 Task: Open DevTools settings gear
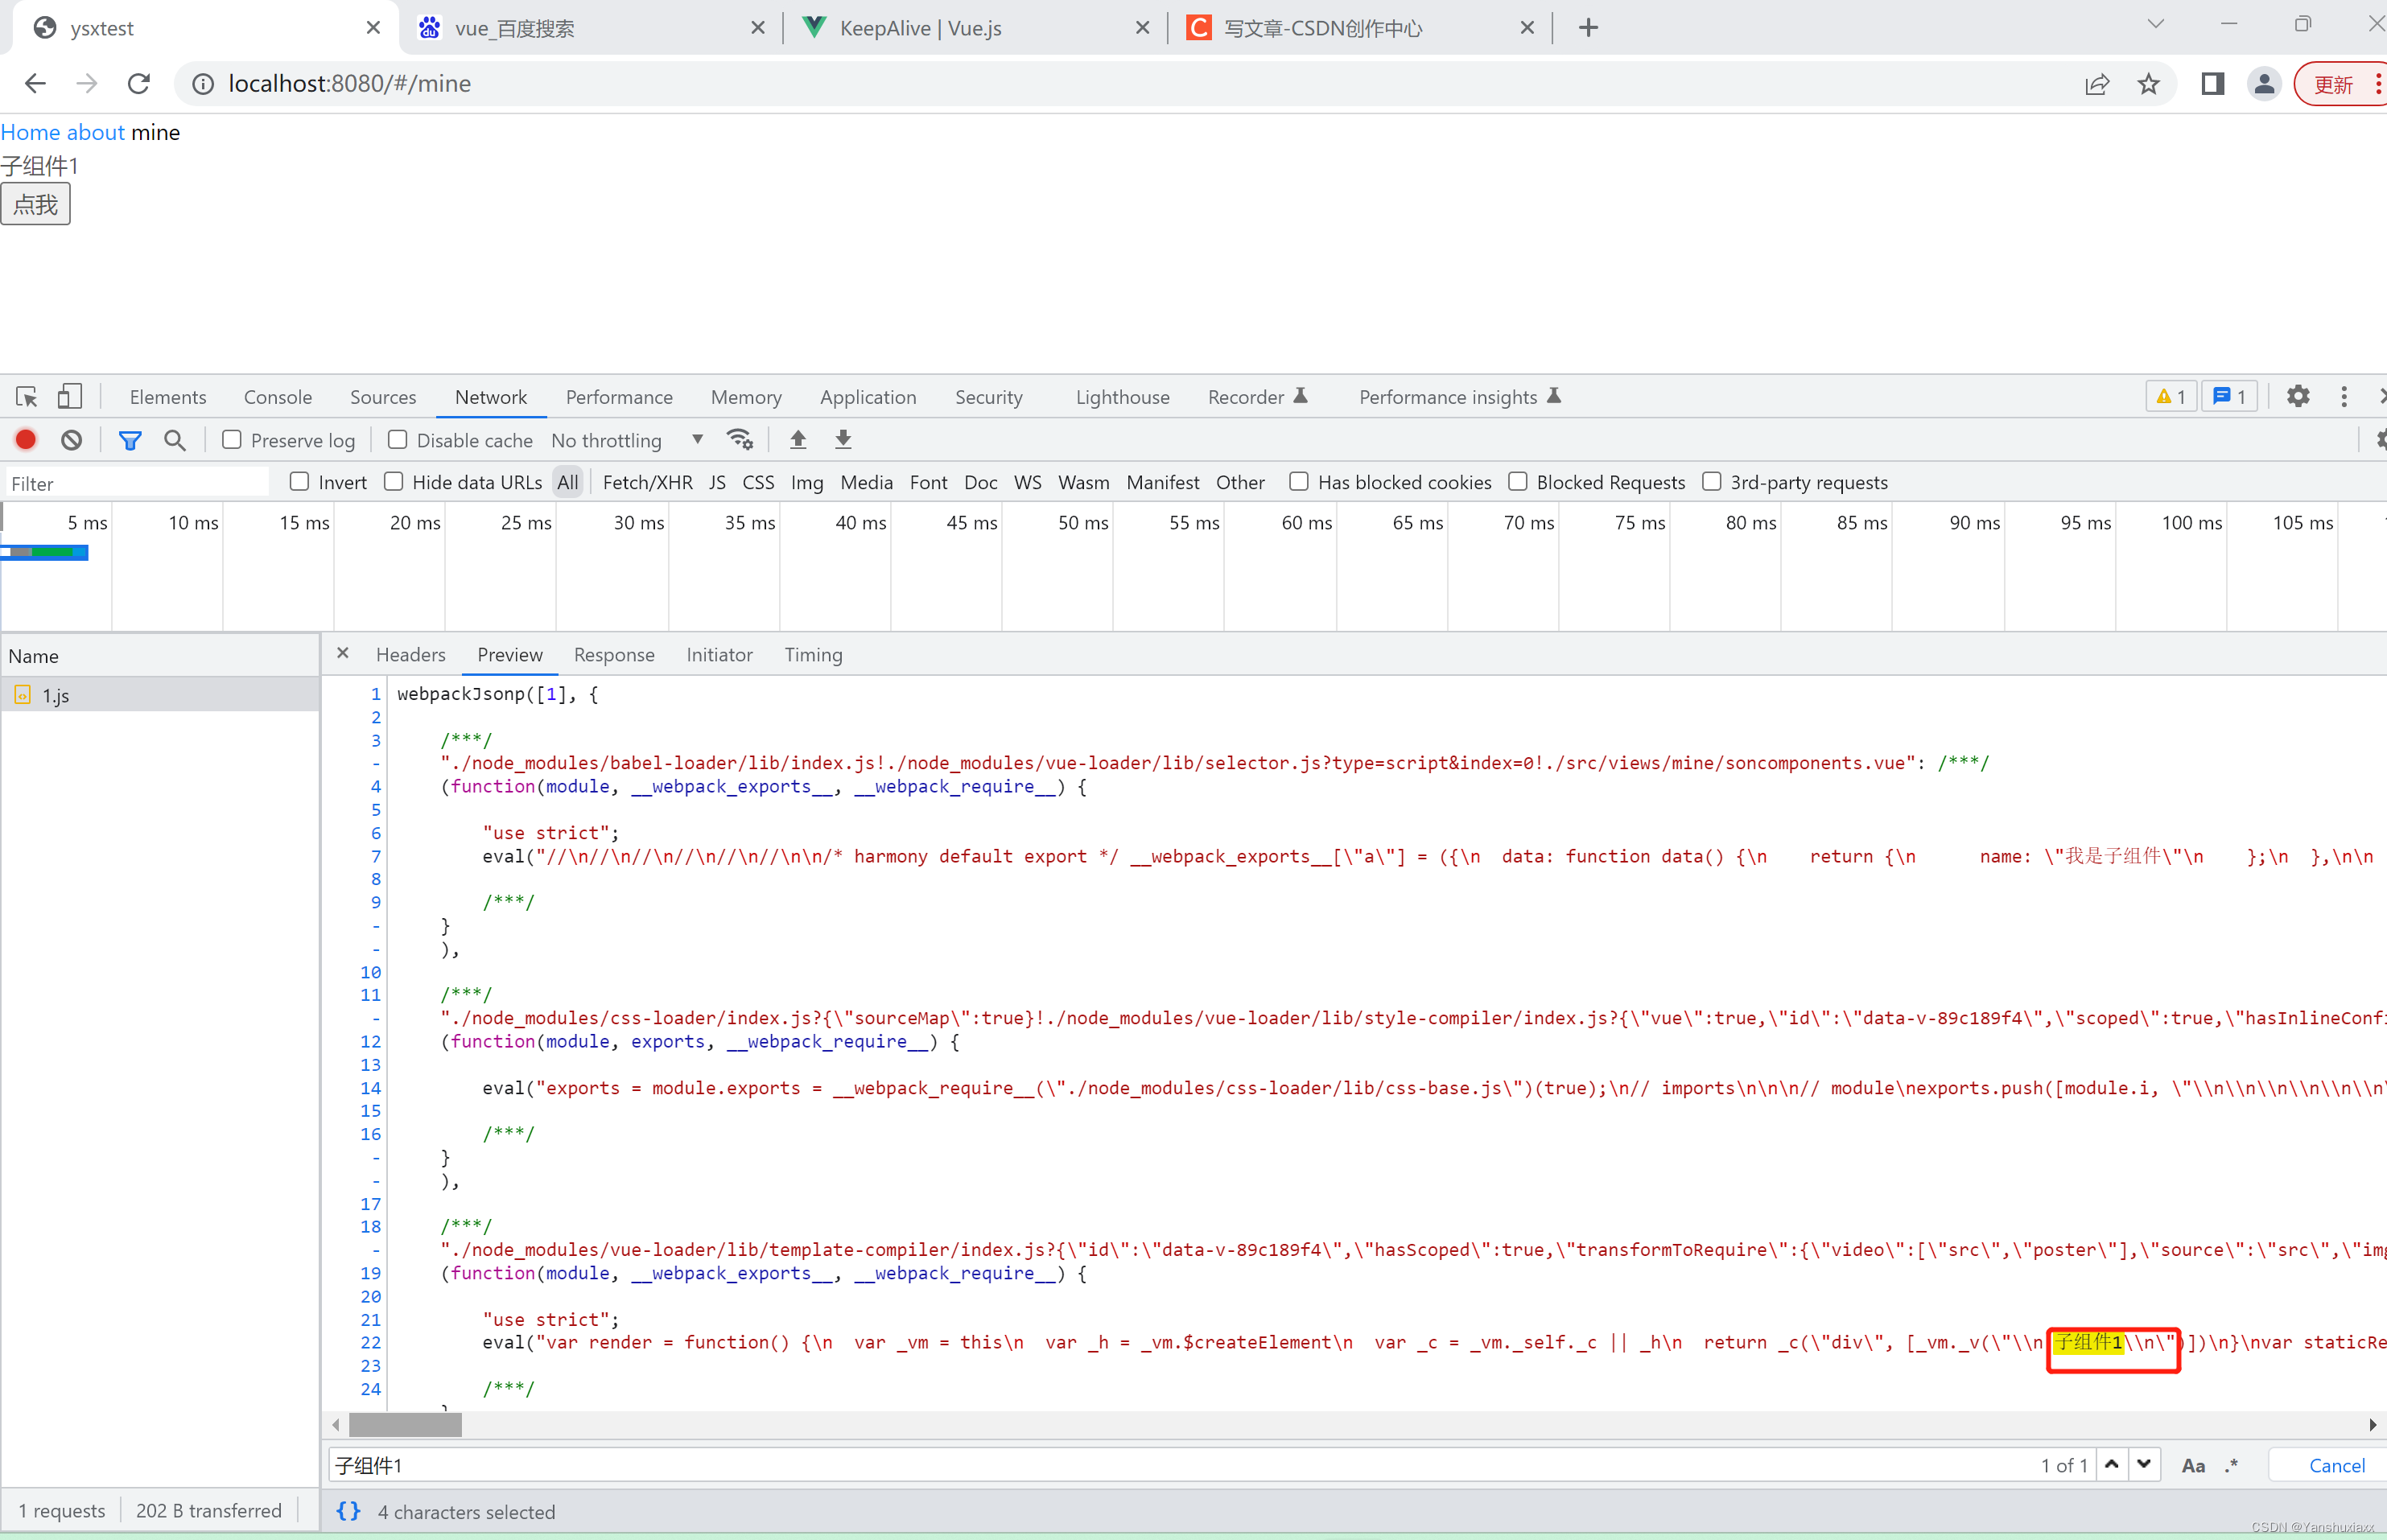(x=2298, y=397)
